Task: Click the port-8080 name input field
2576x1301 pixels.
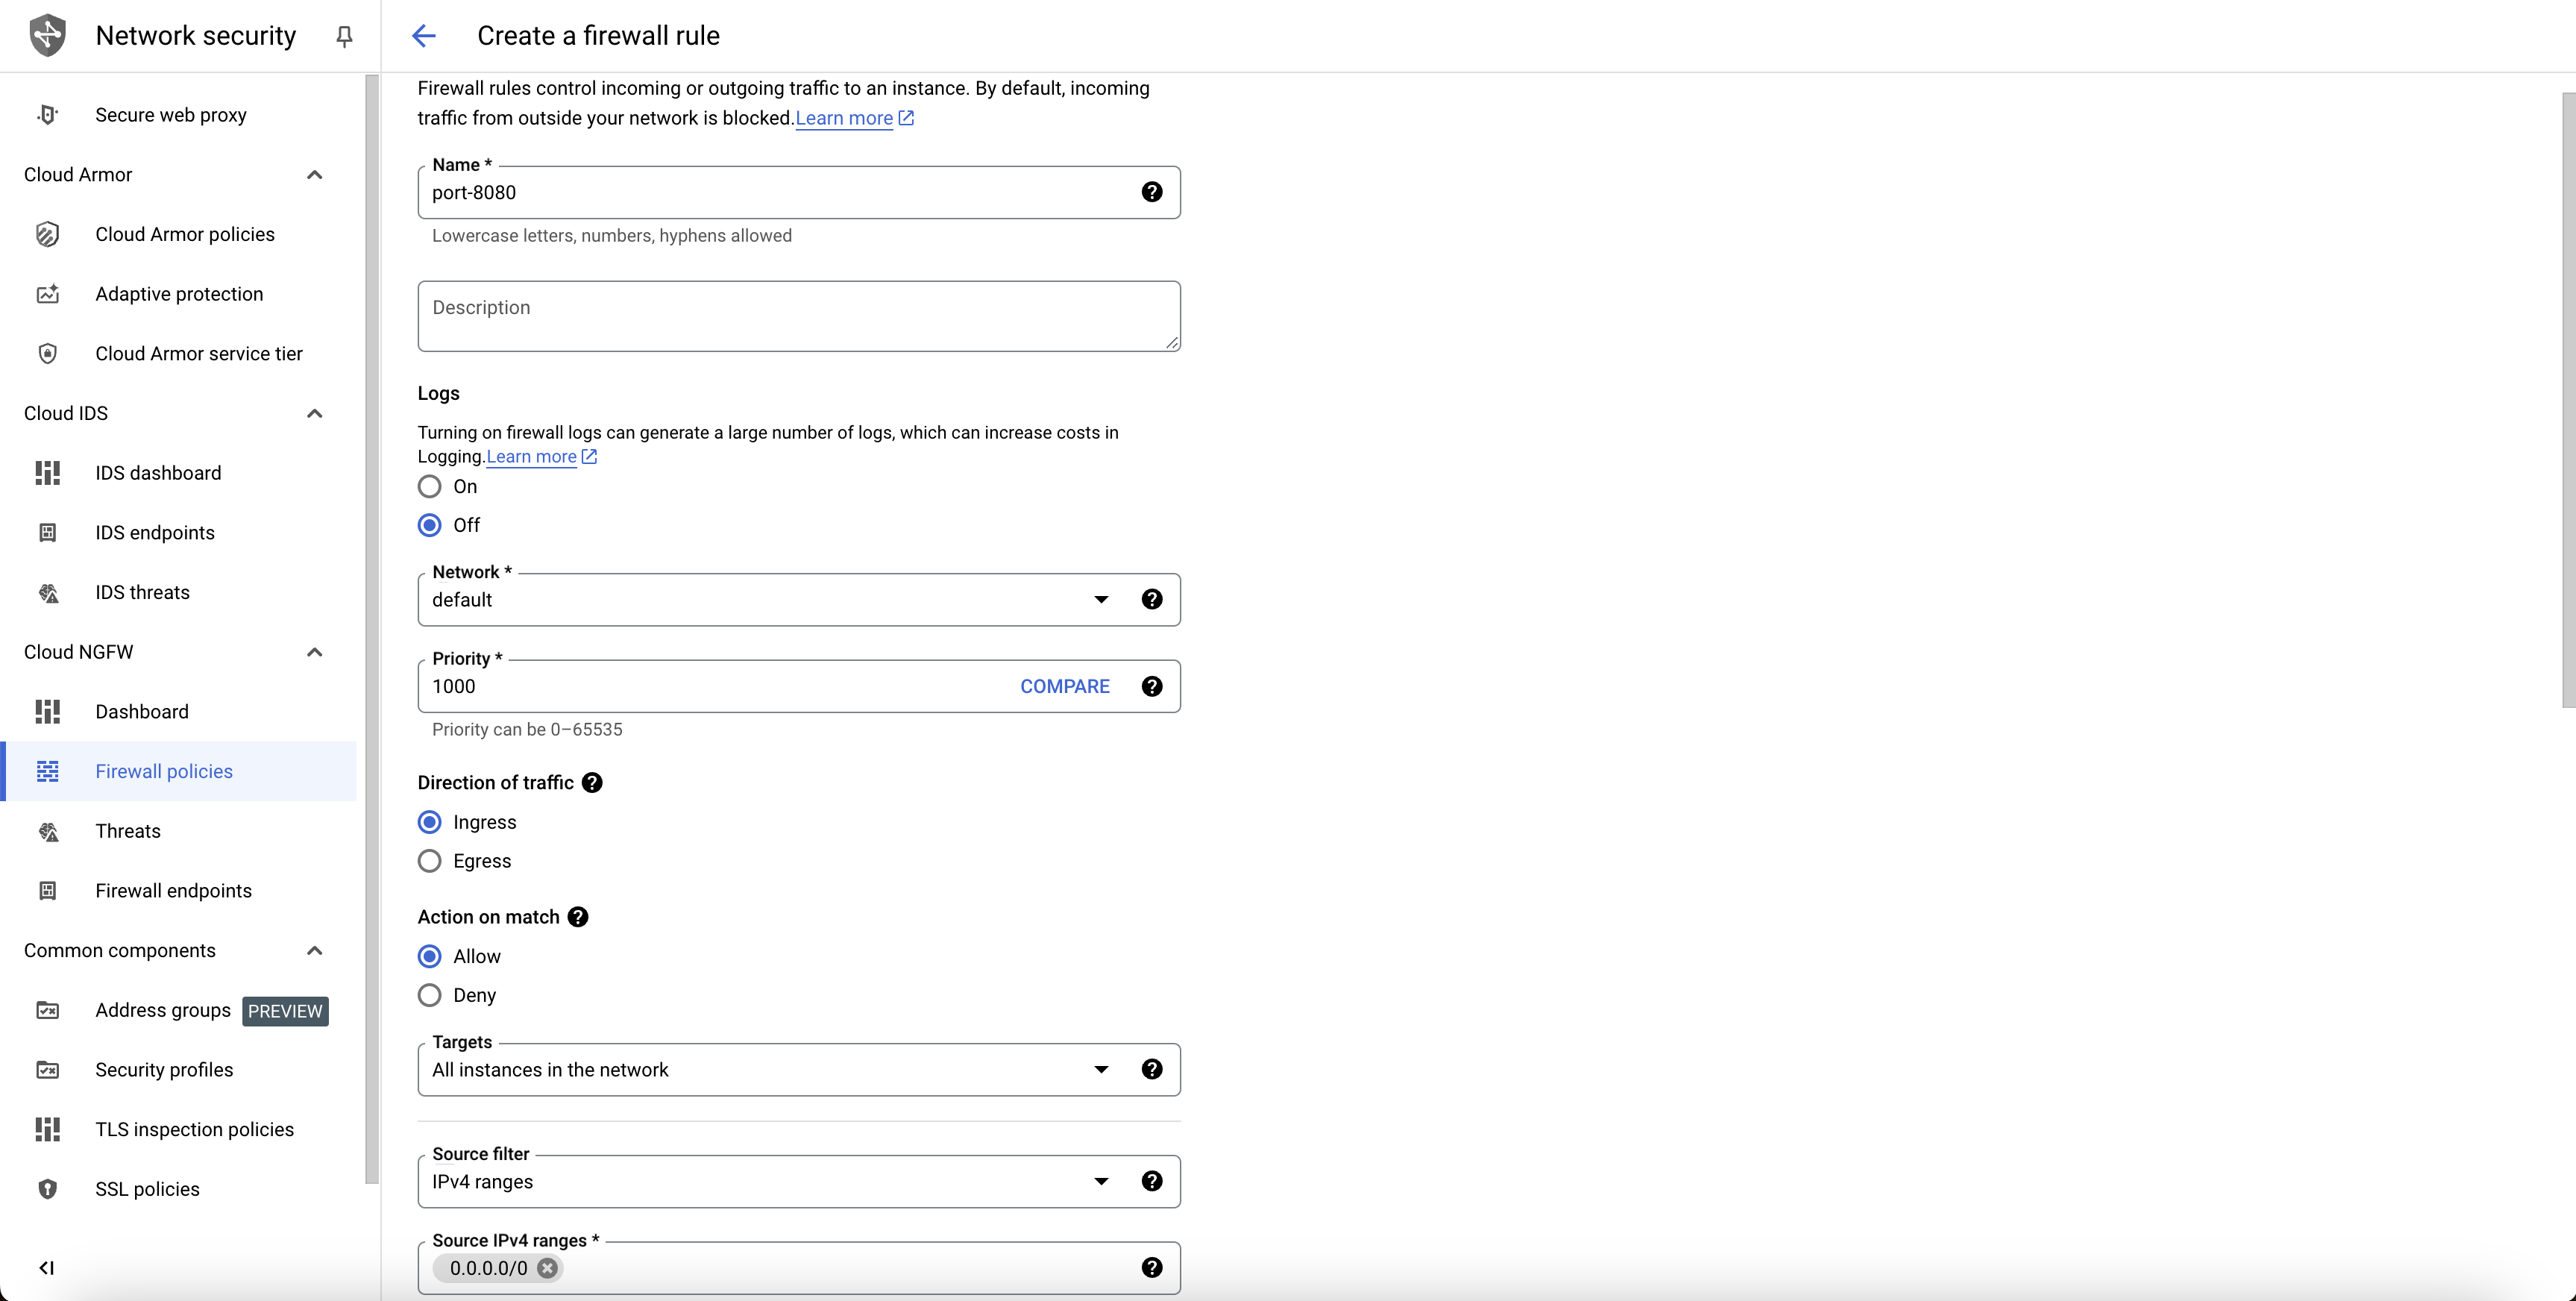Action: click(x=798, y=192)
